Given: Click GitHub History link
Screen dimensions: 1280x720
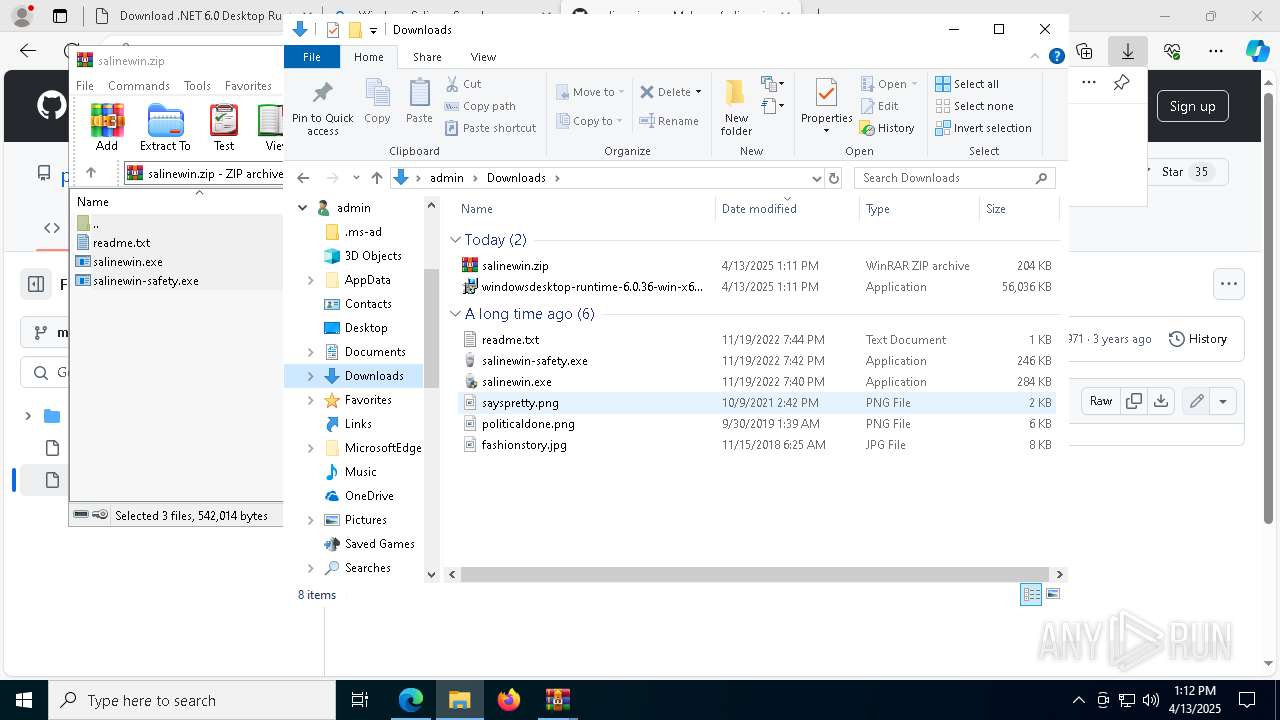Looking at the screenshot, I should (x=1198, y=339).
